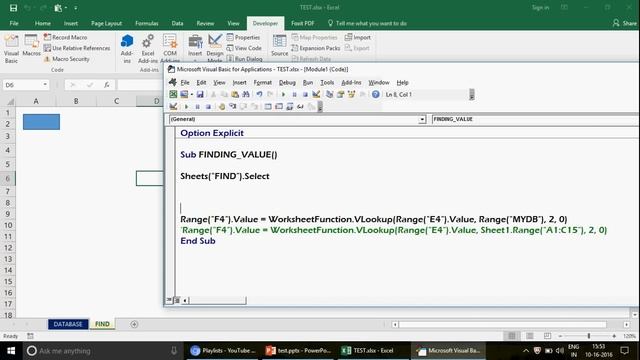Image resolution: width=640 pixels, height=360 pixels.
Task: Click the FINDING_VALUE procedure dropdown box
Action: point(535,119)
